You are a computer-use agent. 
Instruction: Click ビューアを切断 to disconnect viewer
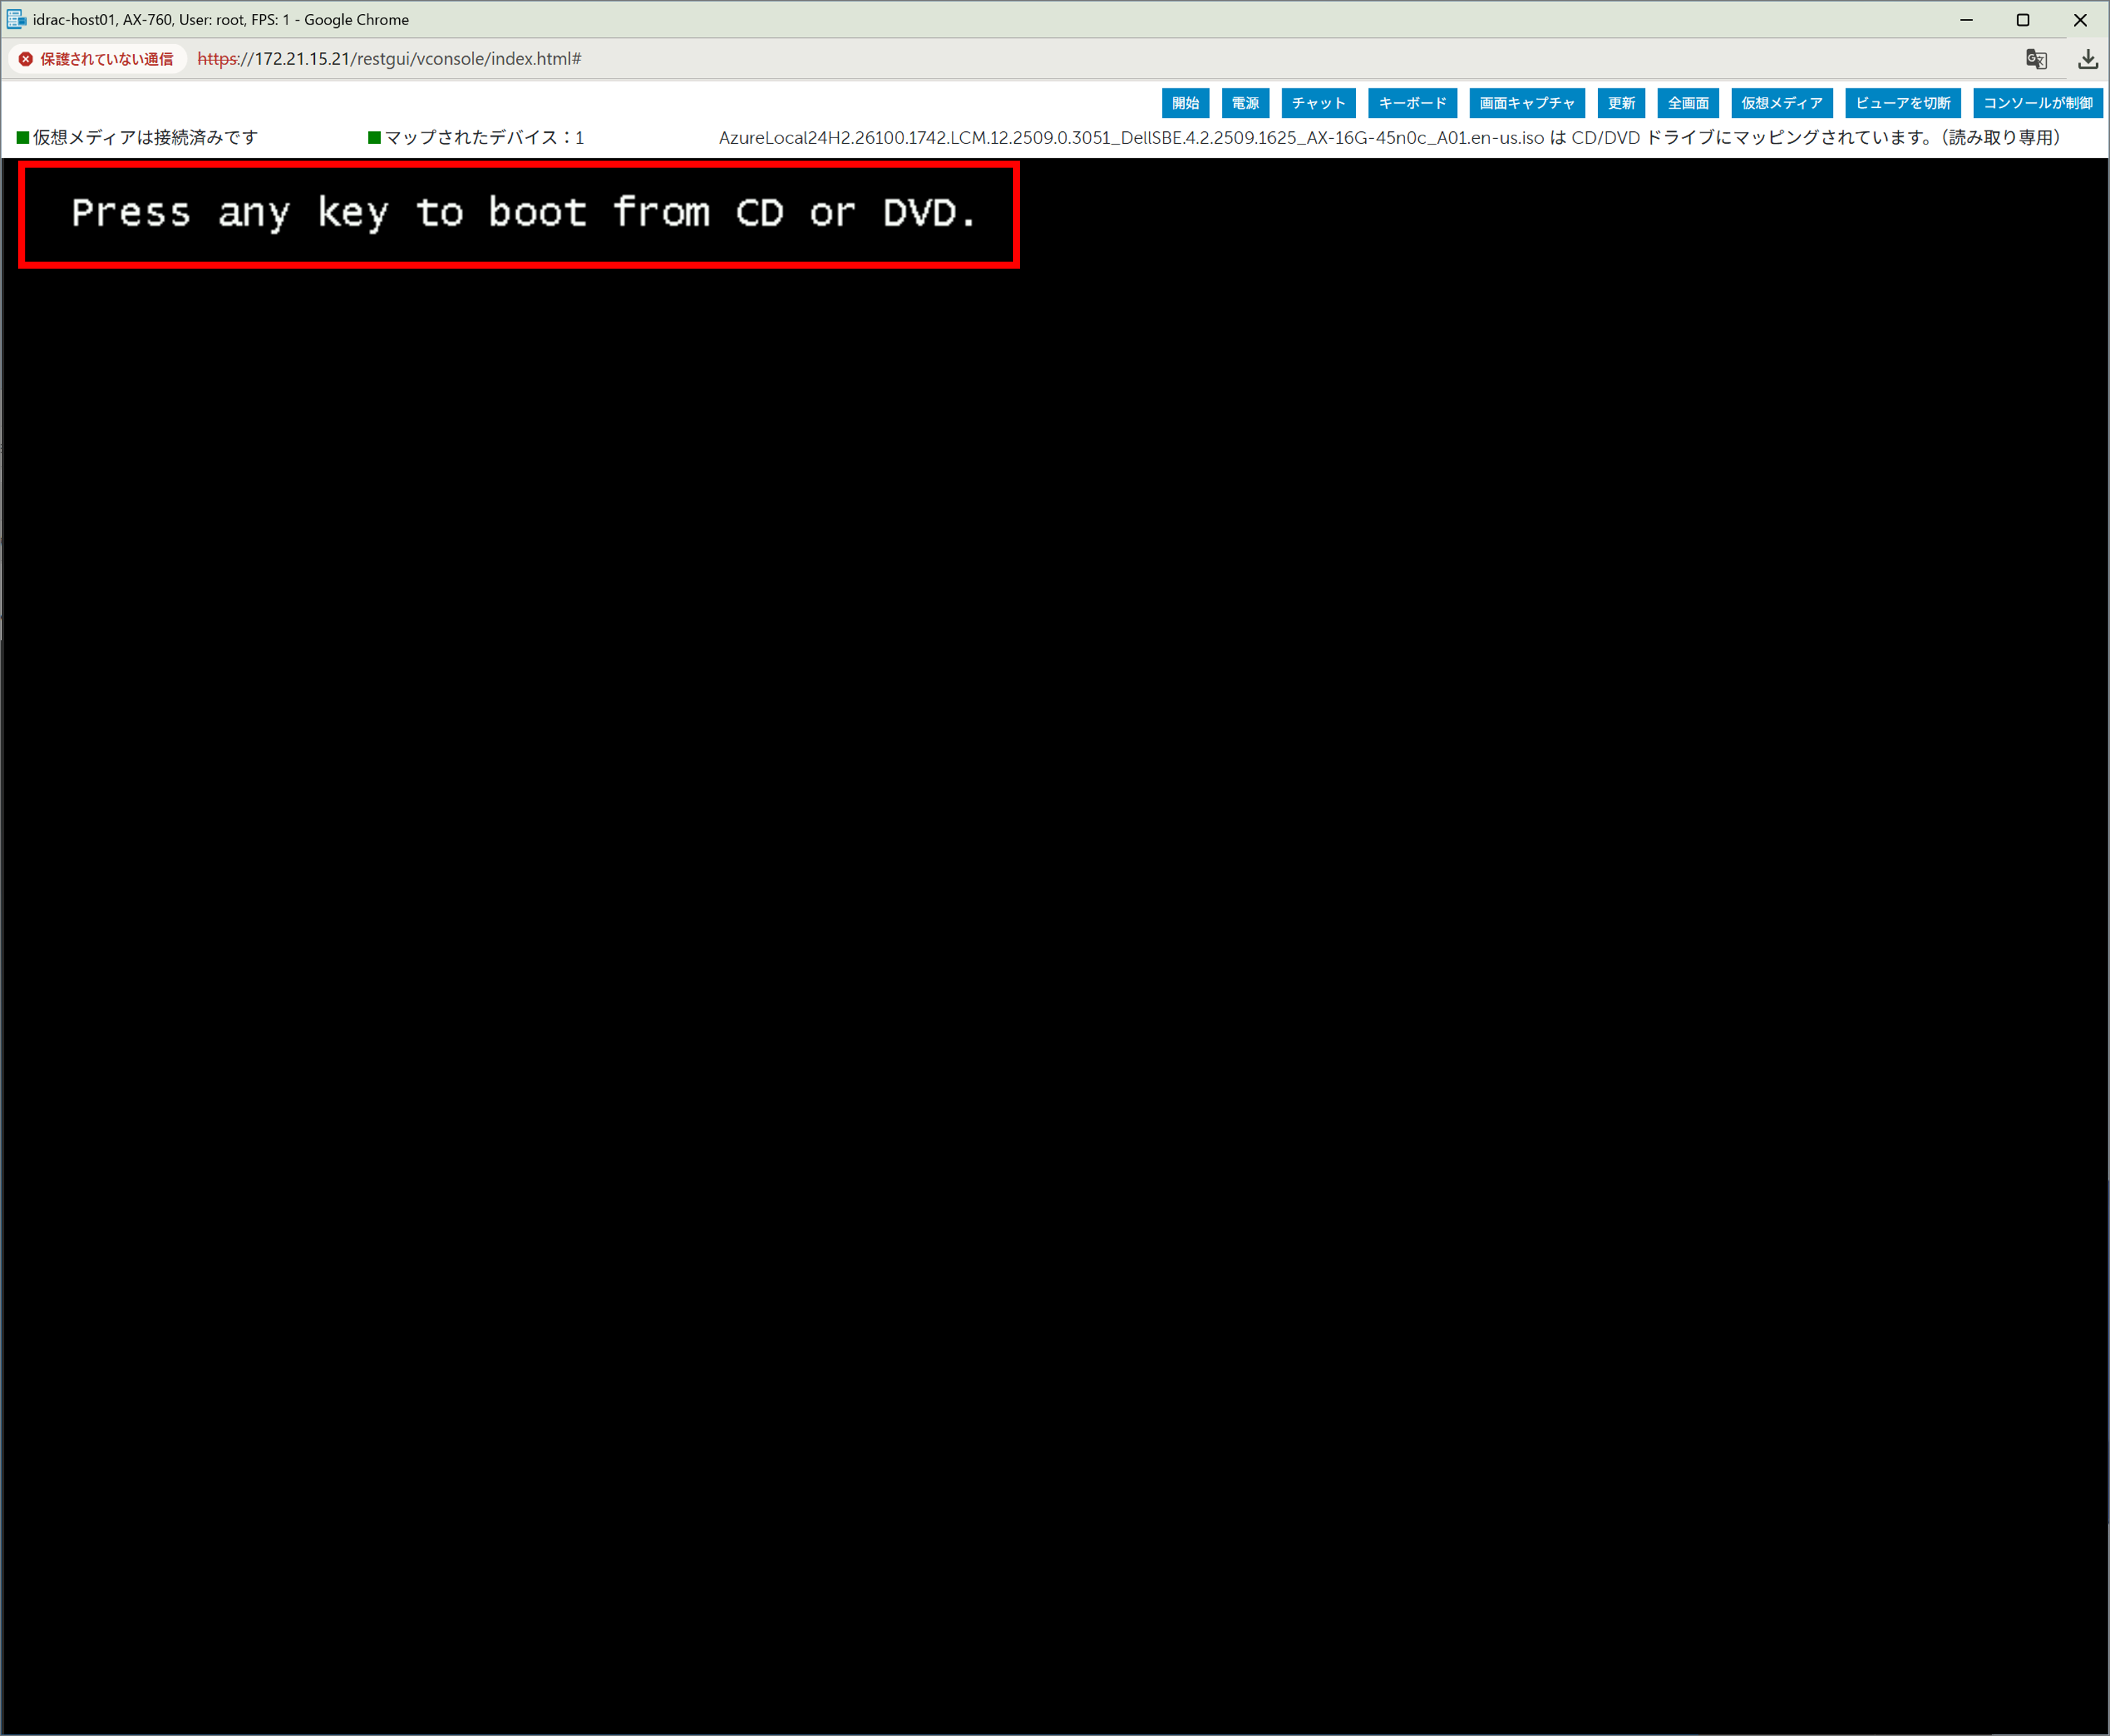coord(1902,103)
